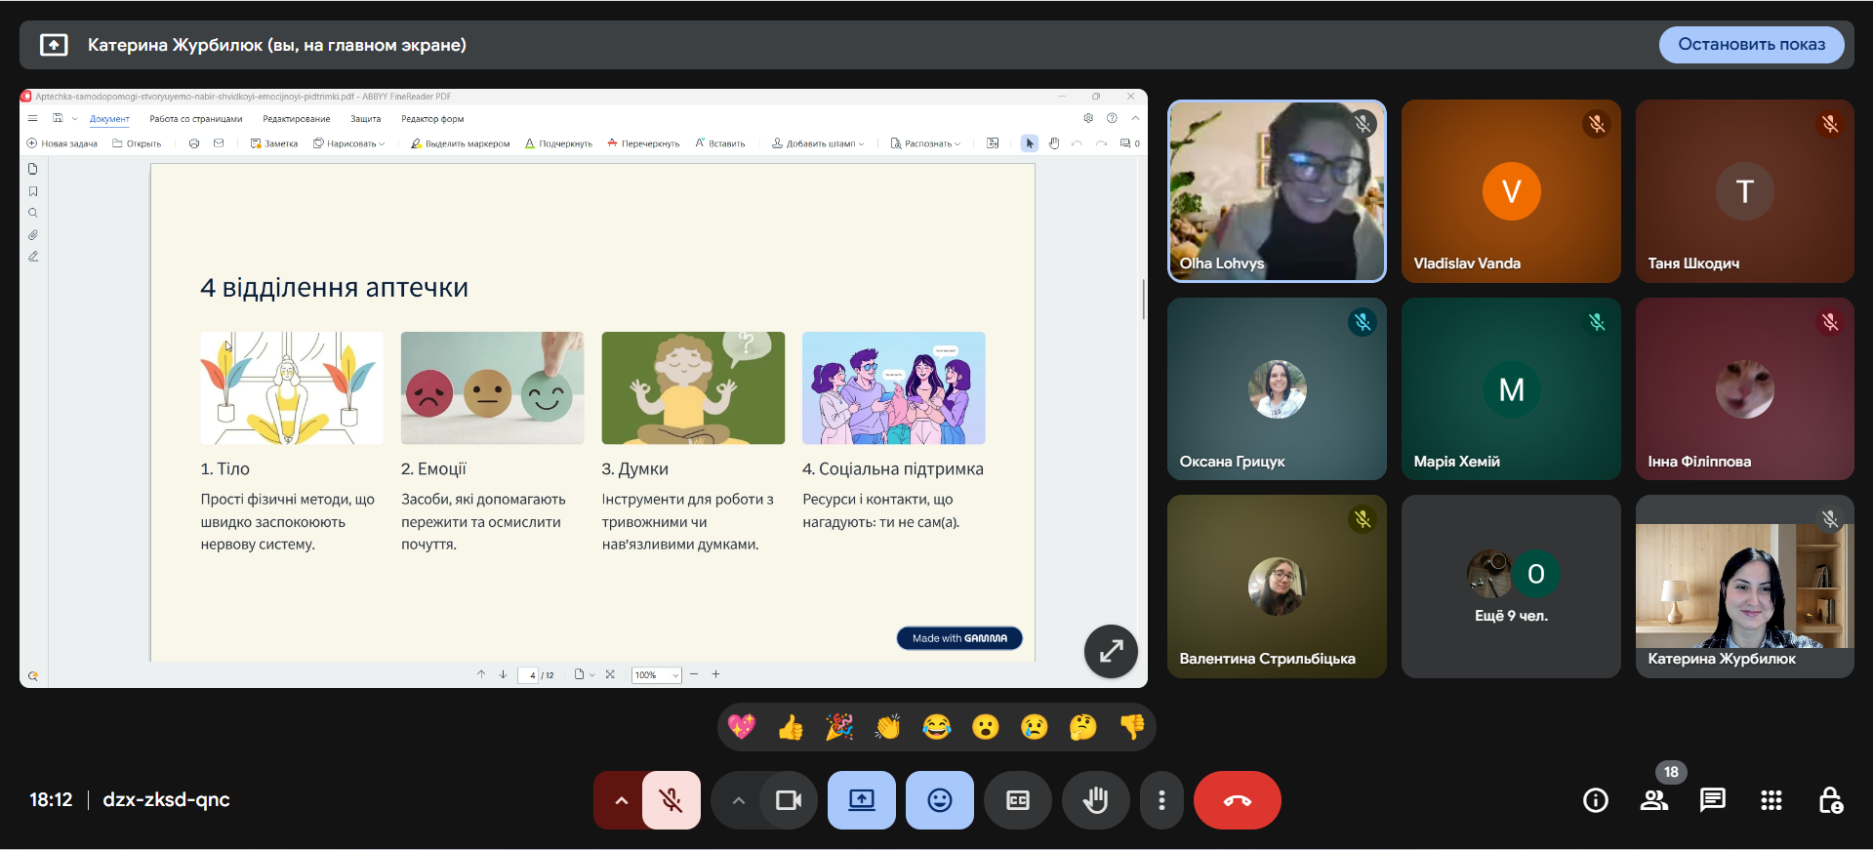Expand video settings arrow next to camera

[x=738, y=800]
